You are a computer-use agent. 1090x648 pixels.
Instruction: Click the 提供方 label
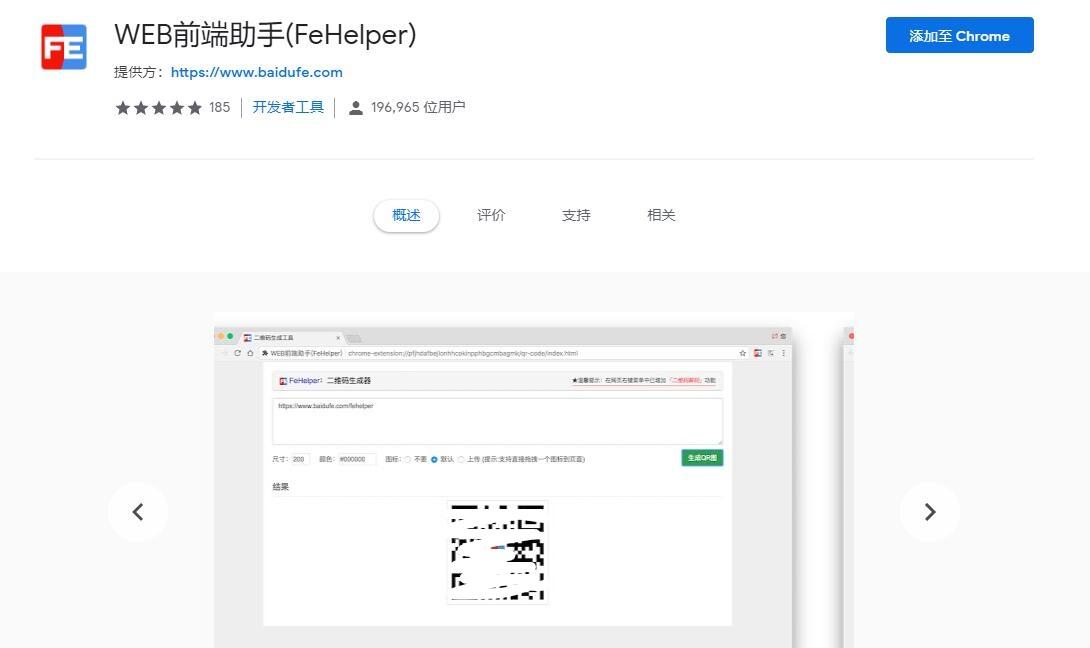(x=139, y=72)
